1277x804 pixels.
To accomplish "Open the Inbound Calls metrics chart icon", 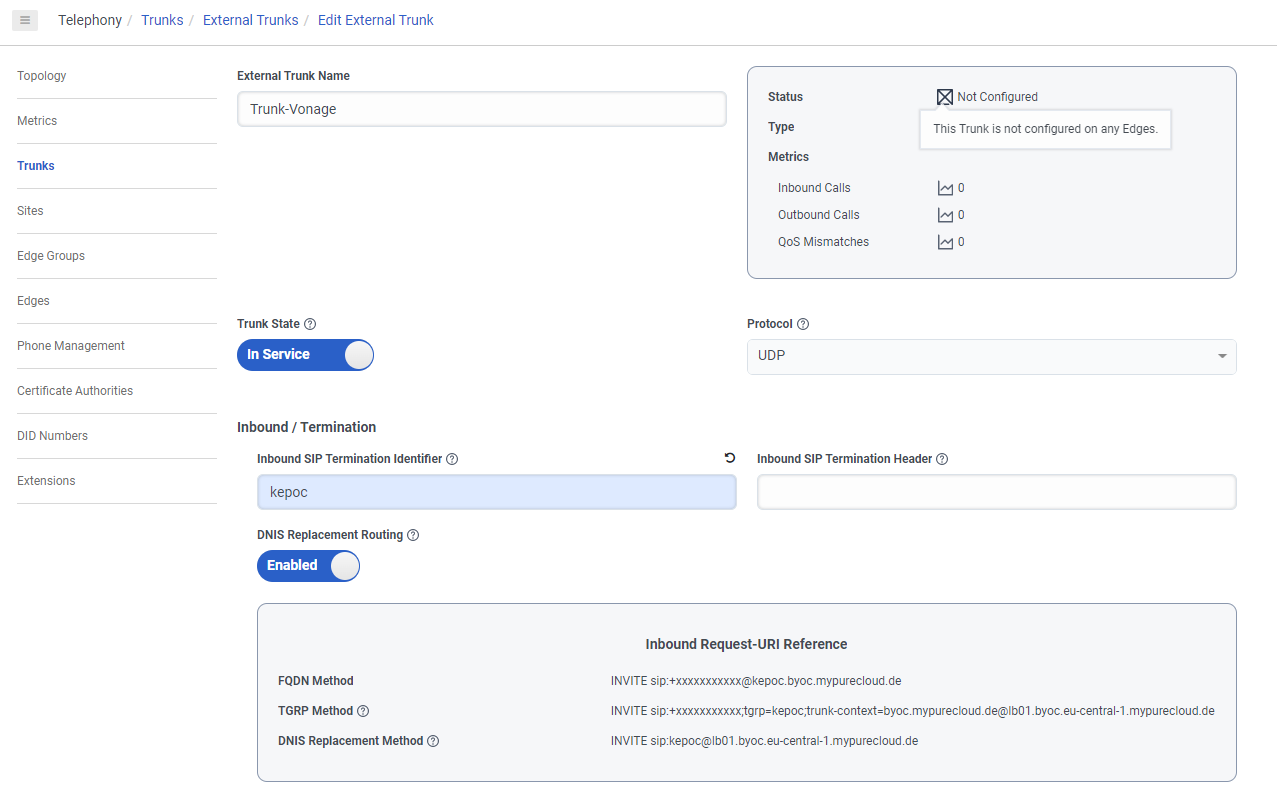I will (945, 188).
